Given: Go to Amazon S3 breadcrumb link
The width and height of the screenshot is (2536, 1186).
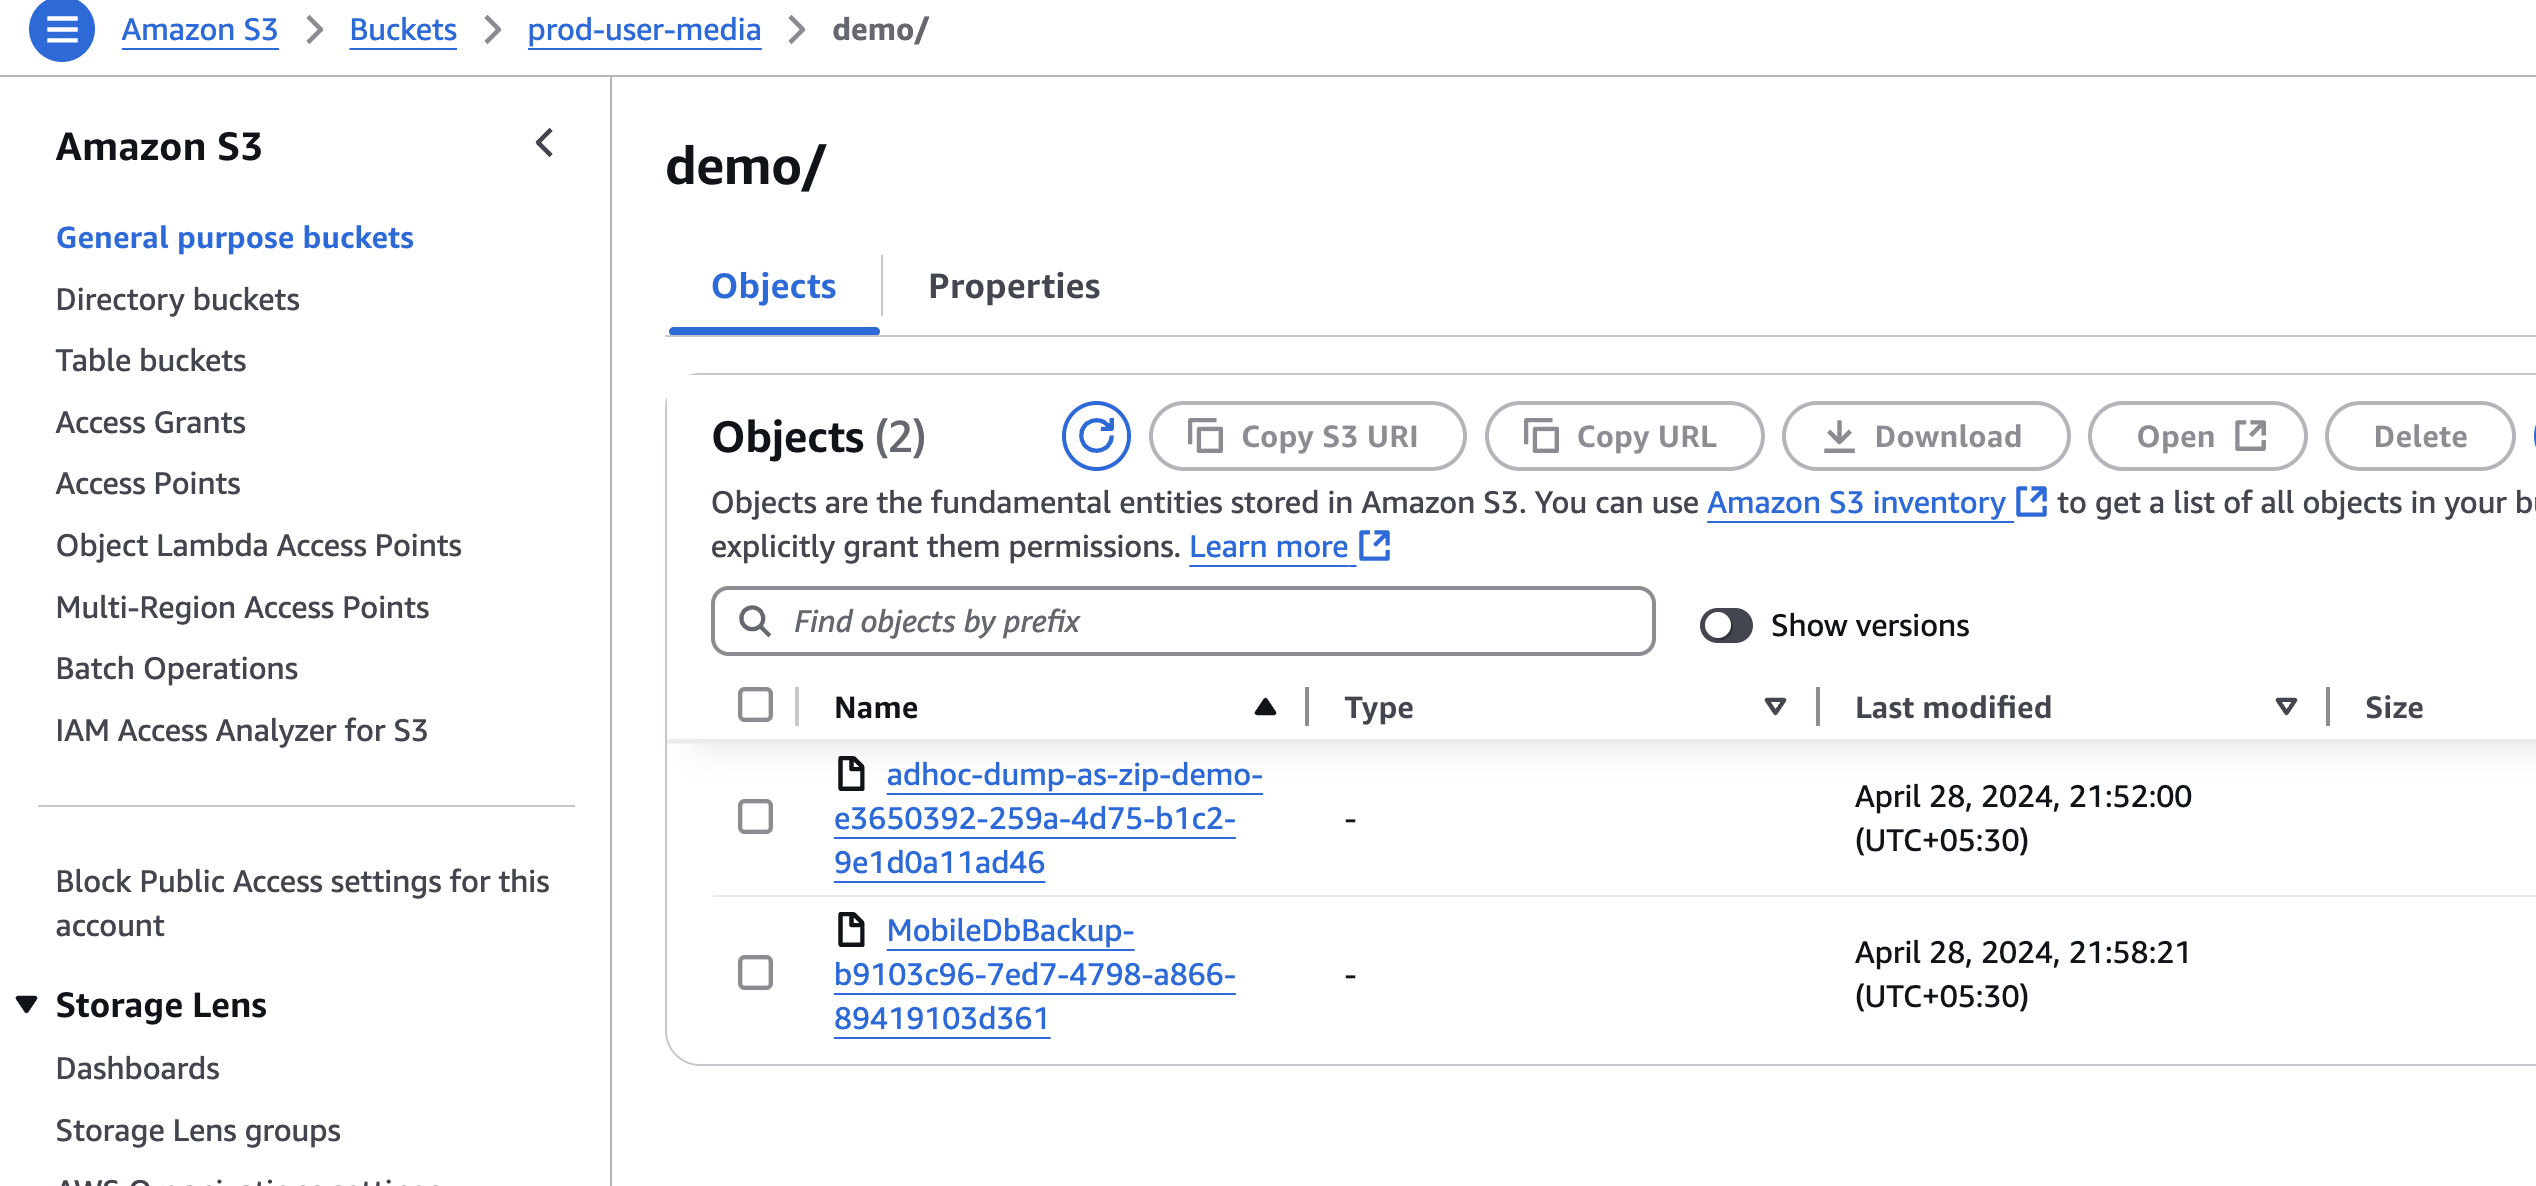Looking at the screenshot, I should [200, 29].
